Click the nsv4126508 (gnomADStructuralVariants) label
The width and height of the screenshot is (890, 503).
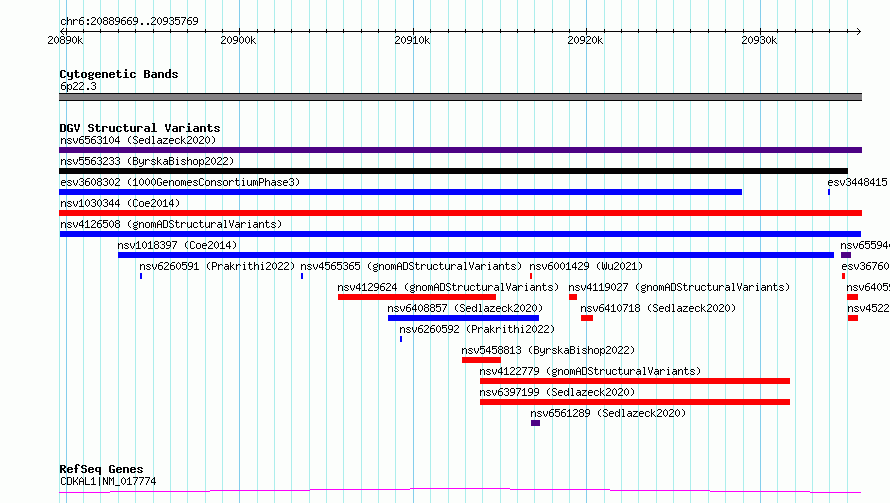171,224
